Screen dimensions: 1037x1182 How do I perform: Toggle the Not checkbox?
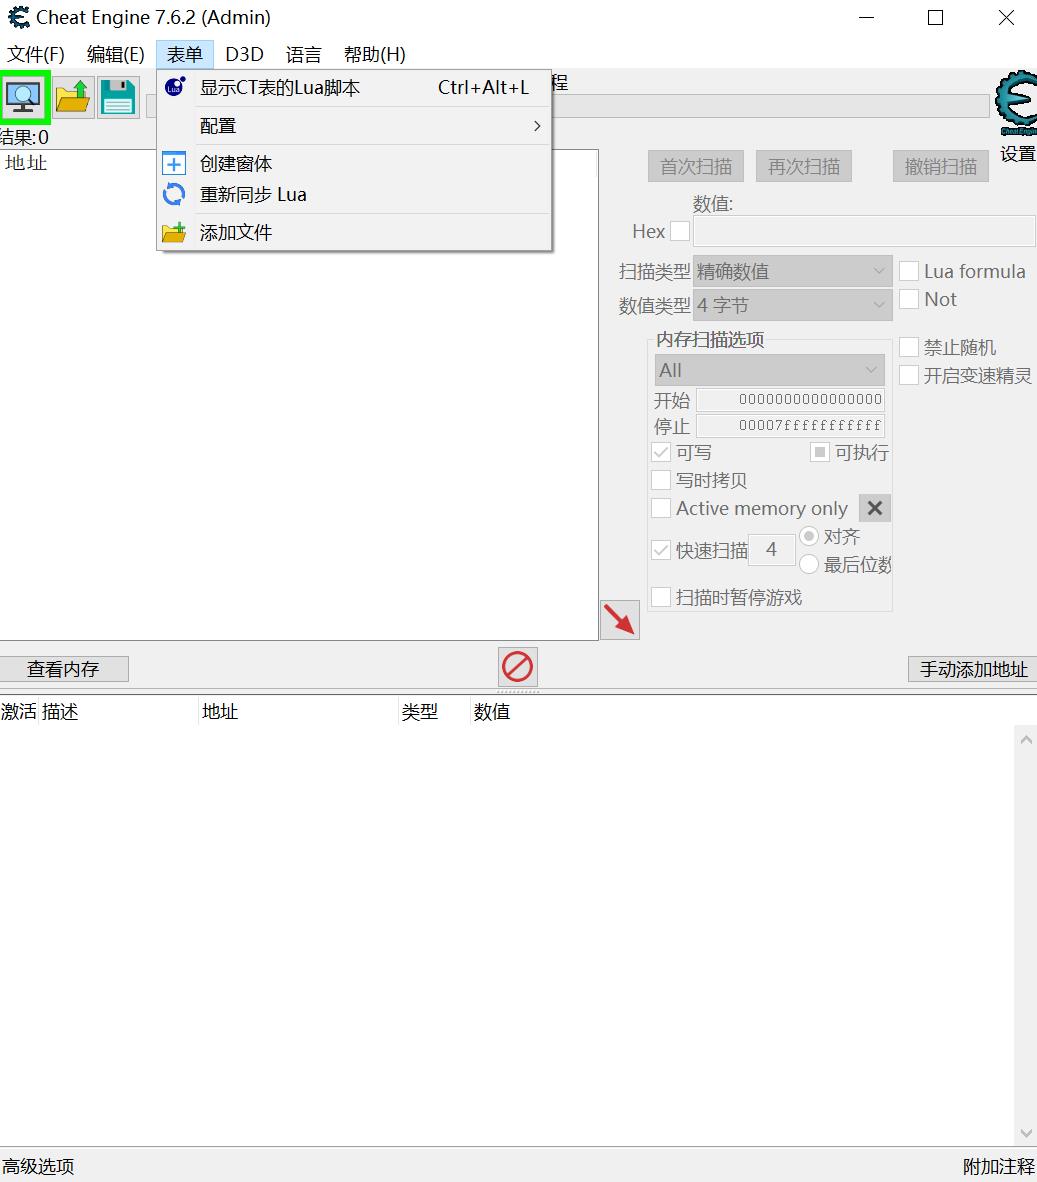click(909, 299)
